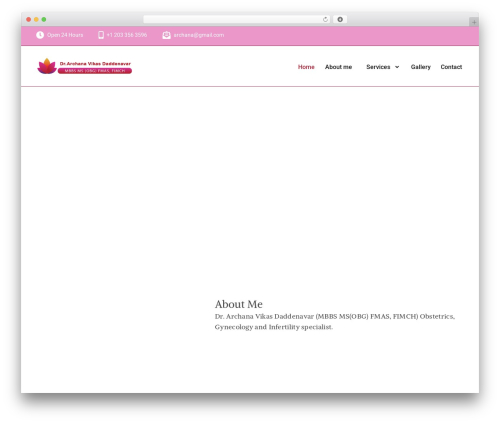
Task: Open the Contact page
Action: pos(451,67)
